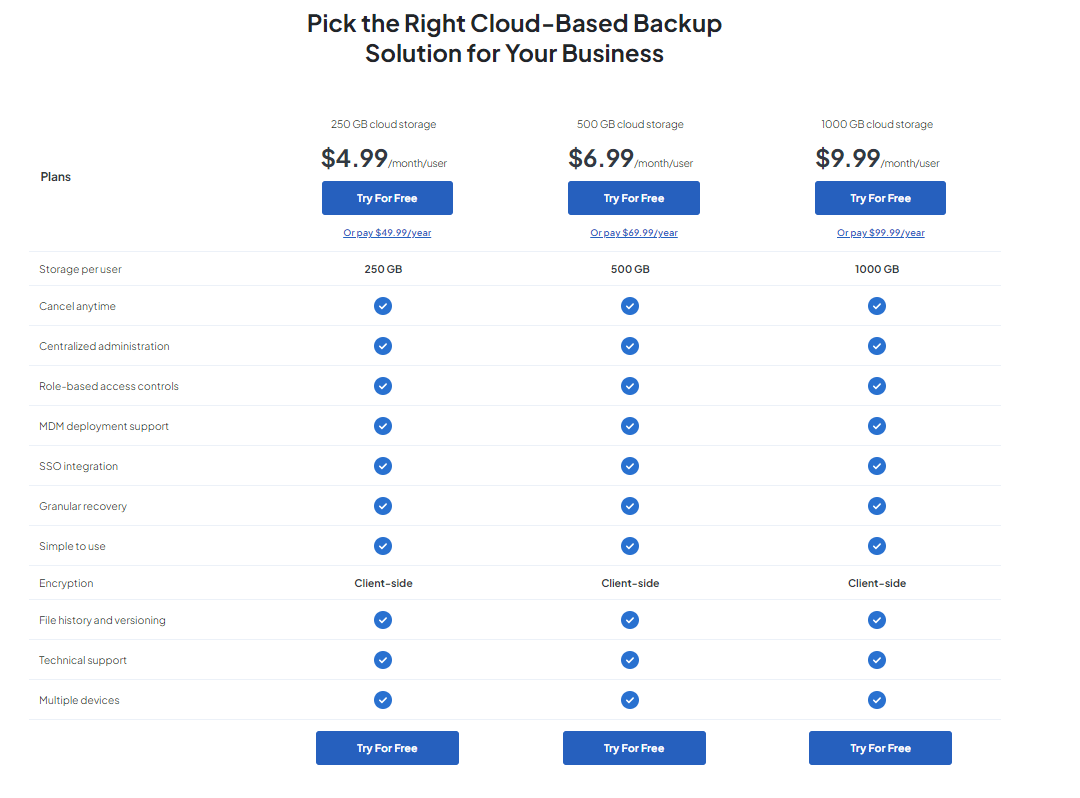Open the $99.99 per year payment link
1080x798 pixels.
(x=880, y=232)
